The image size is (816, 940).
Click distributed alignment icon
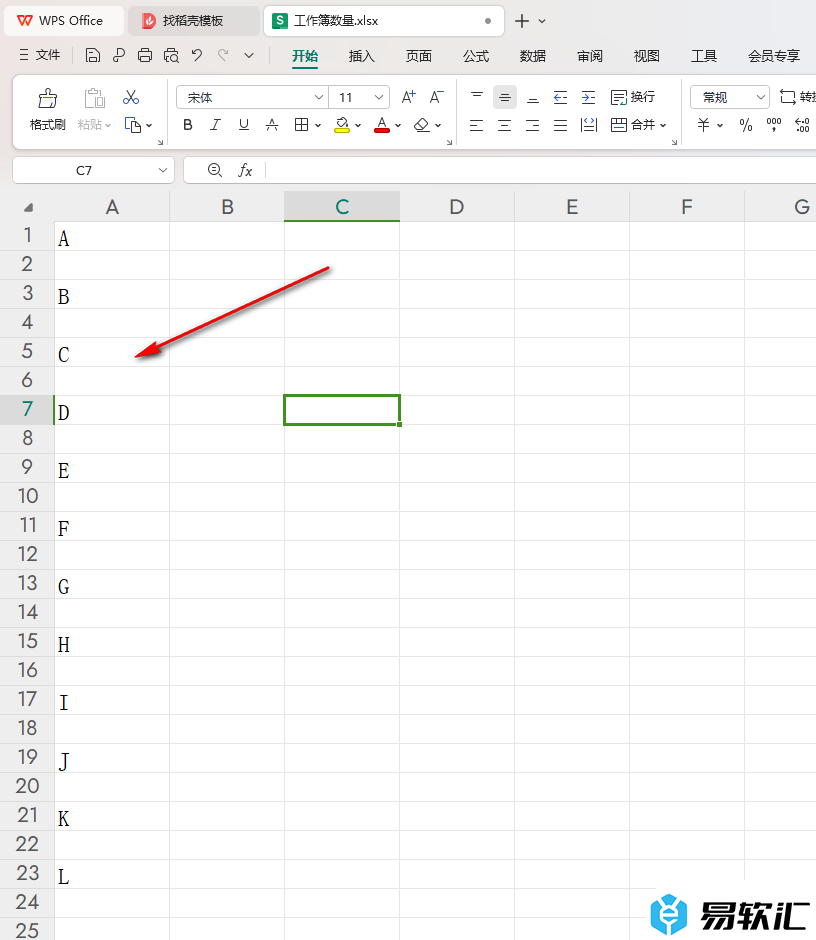click(x=589, y=125)
